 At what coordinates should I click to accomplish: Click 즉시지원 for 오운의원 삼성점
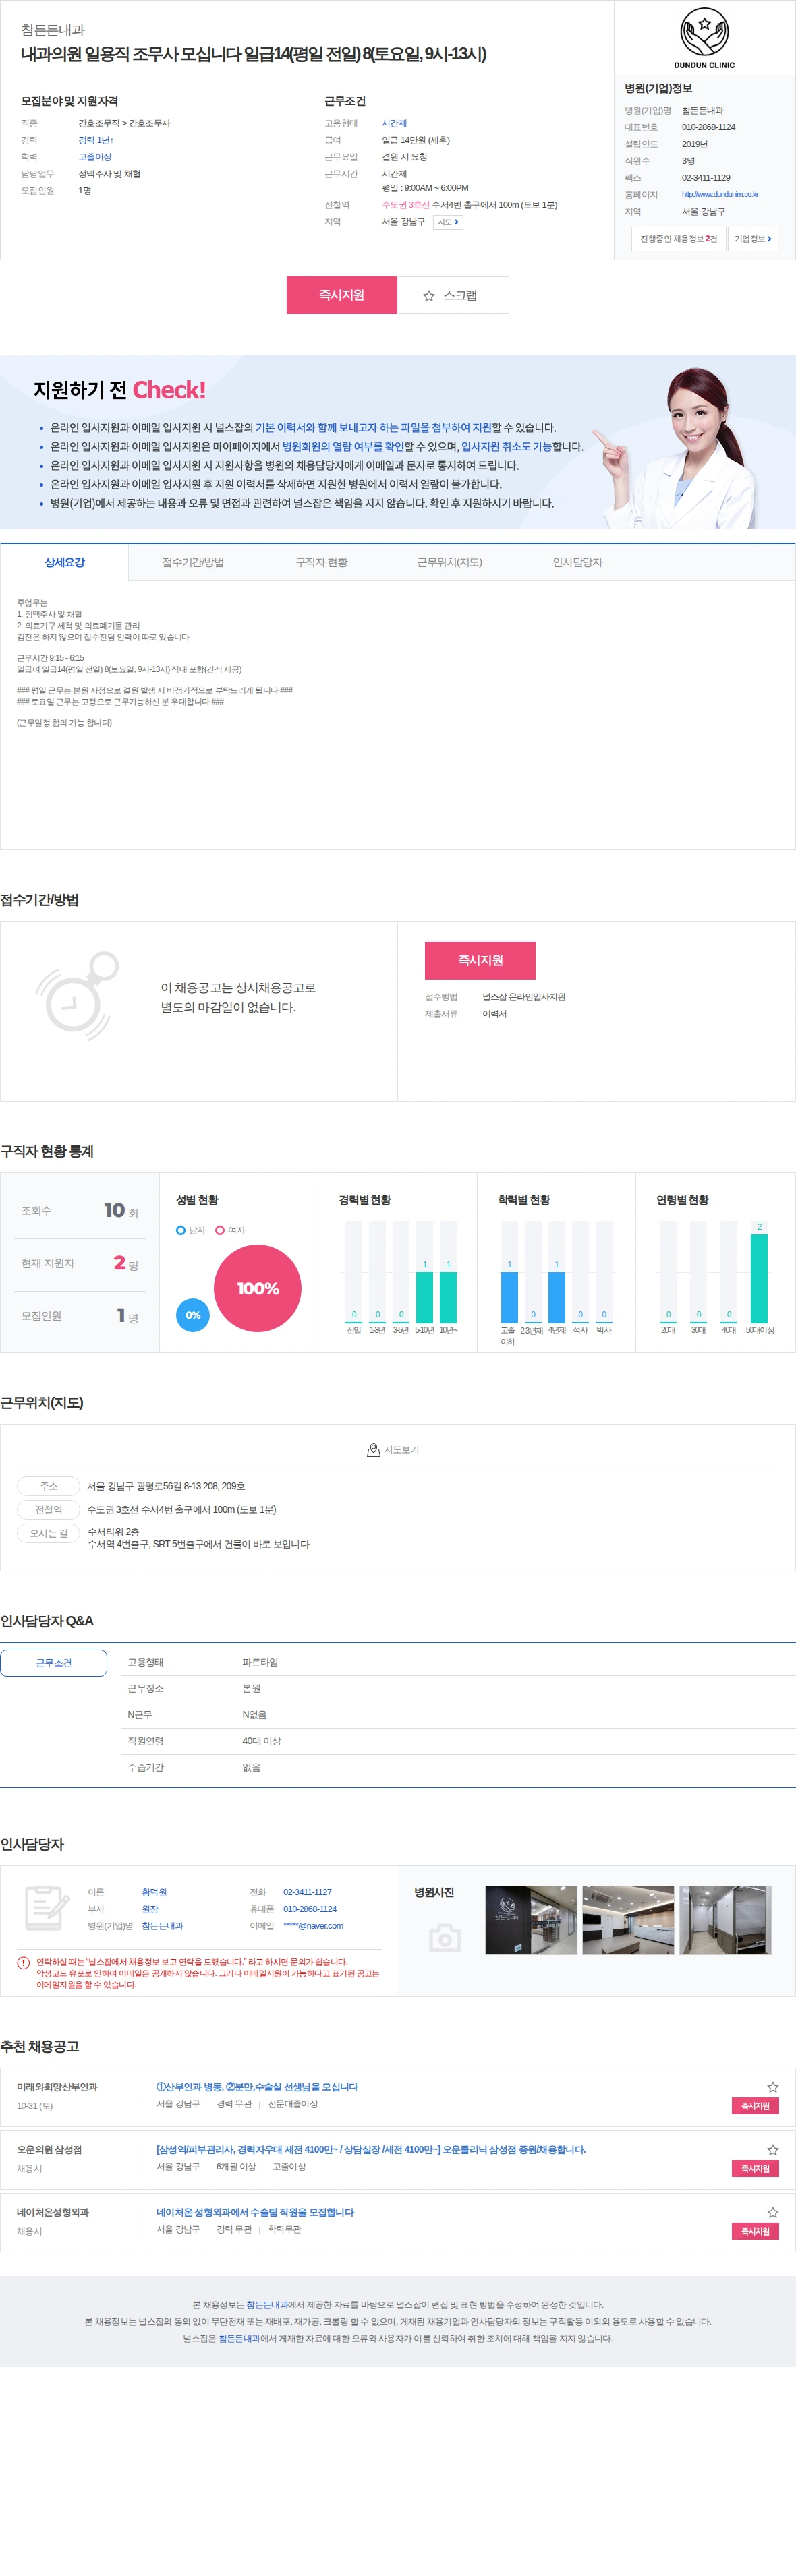[x=755, y=2169]
